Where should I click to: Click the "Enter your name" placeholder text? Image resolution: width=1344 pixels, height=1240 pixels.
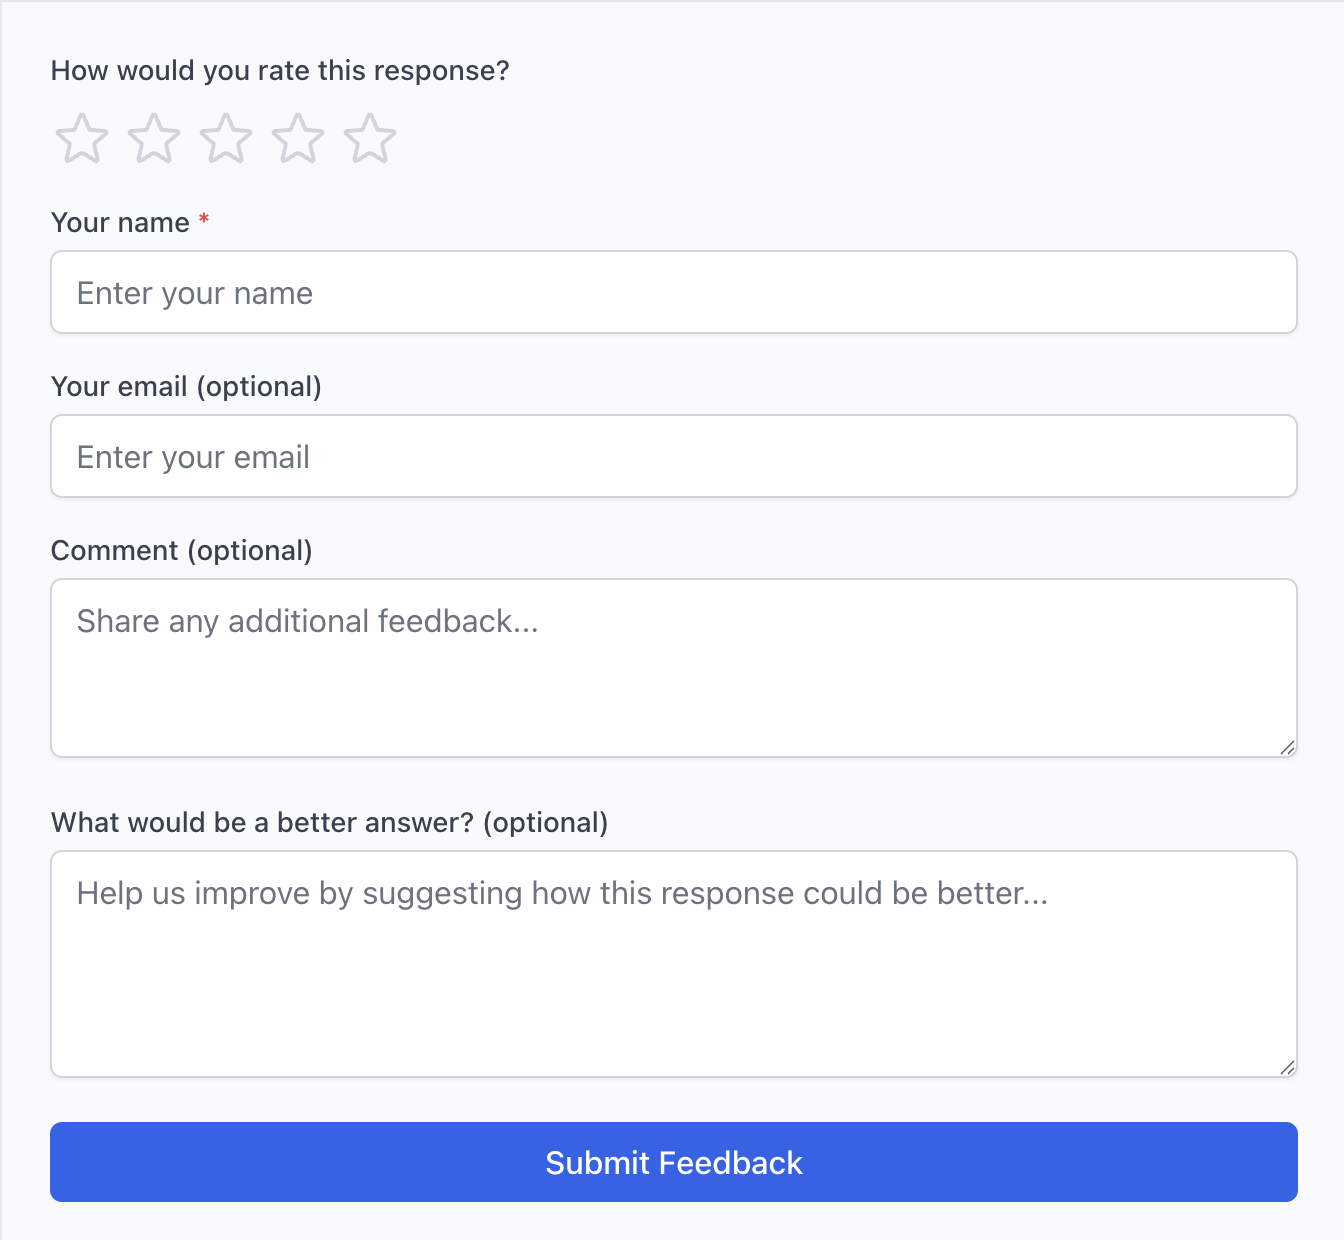(195, 293)
